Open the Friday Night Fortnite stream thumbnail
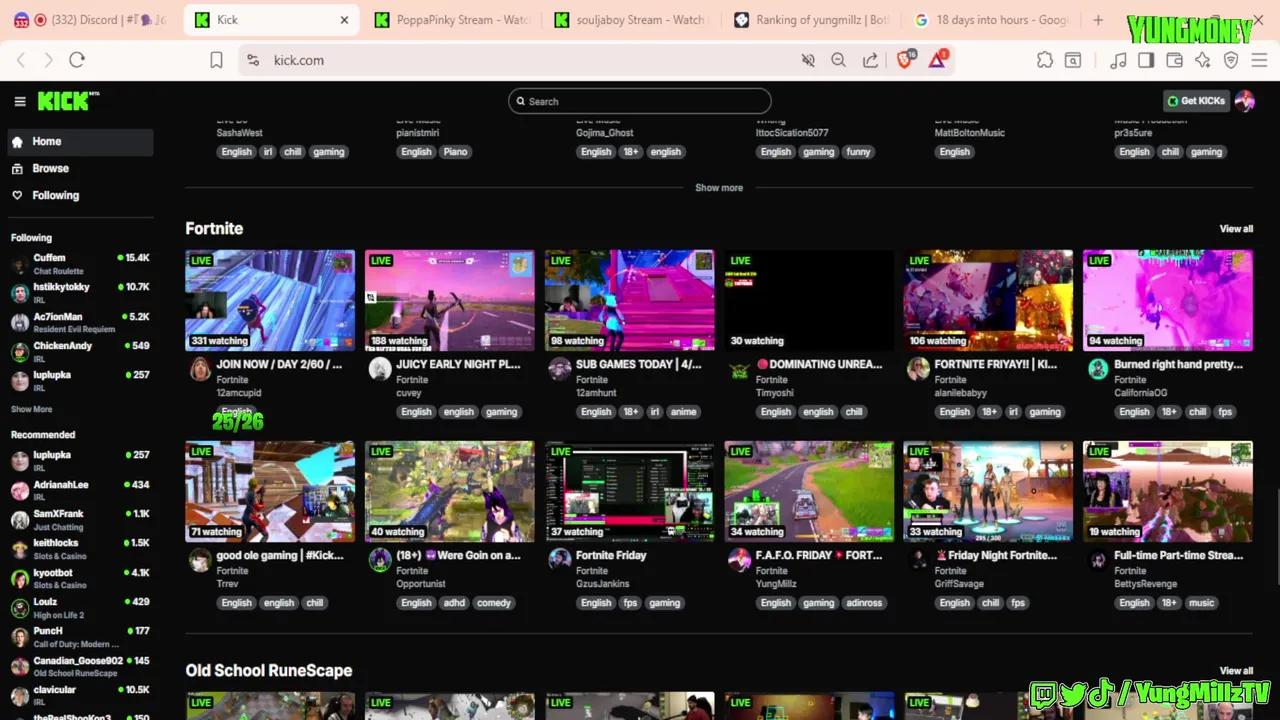The image size is (1280, 720). pos(988,491)
